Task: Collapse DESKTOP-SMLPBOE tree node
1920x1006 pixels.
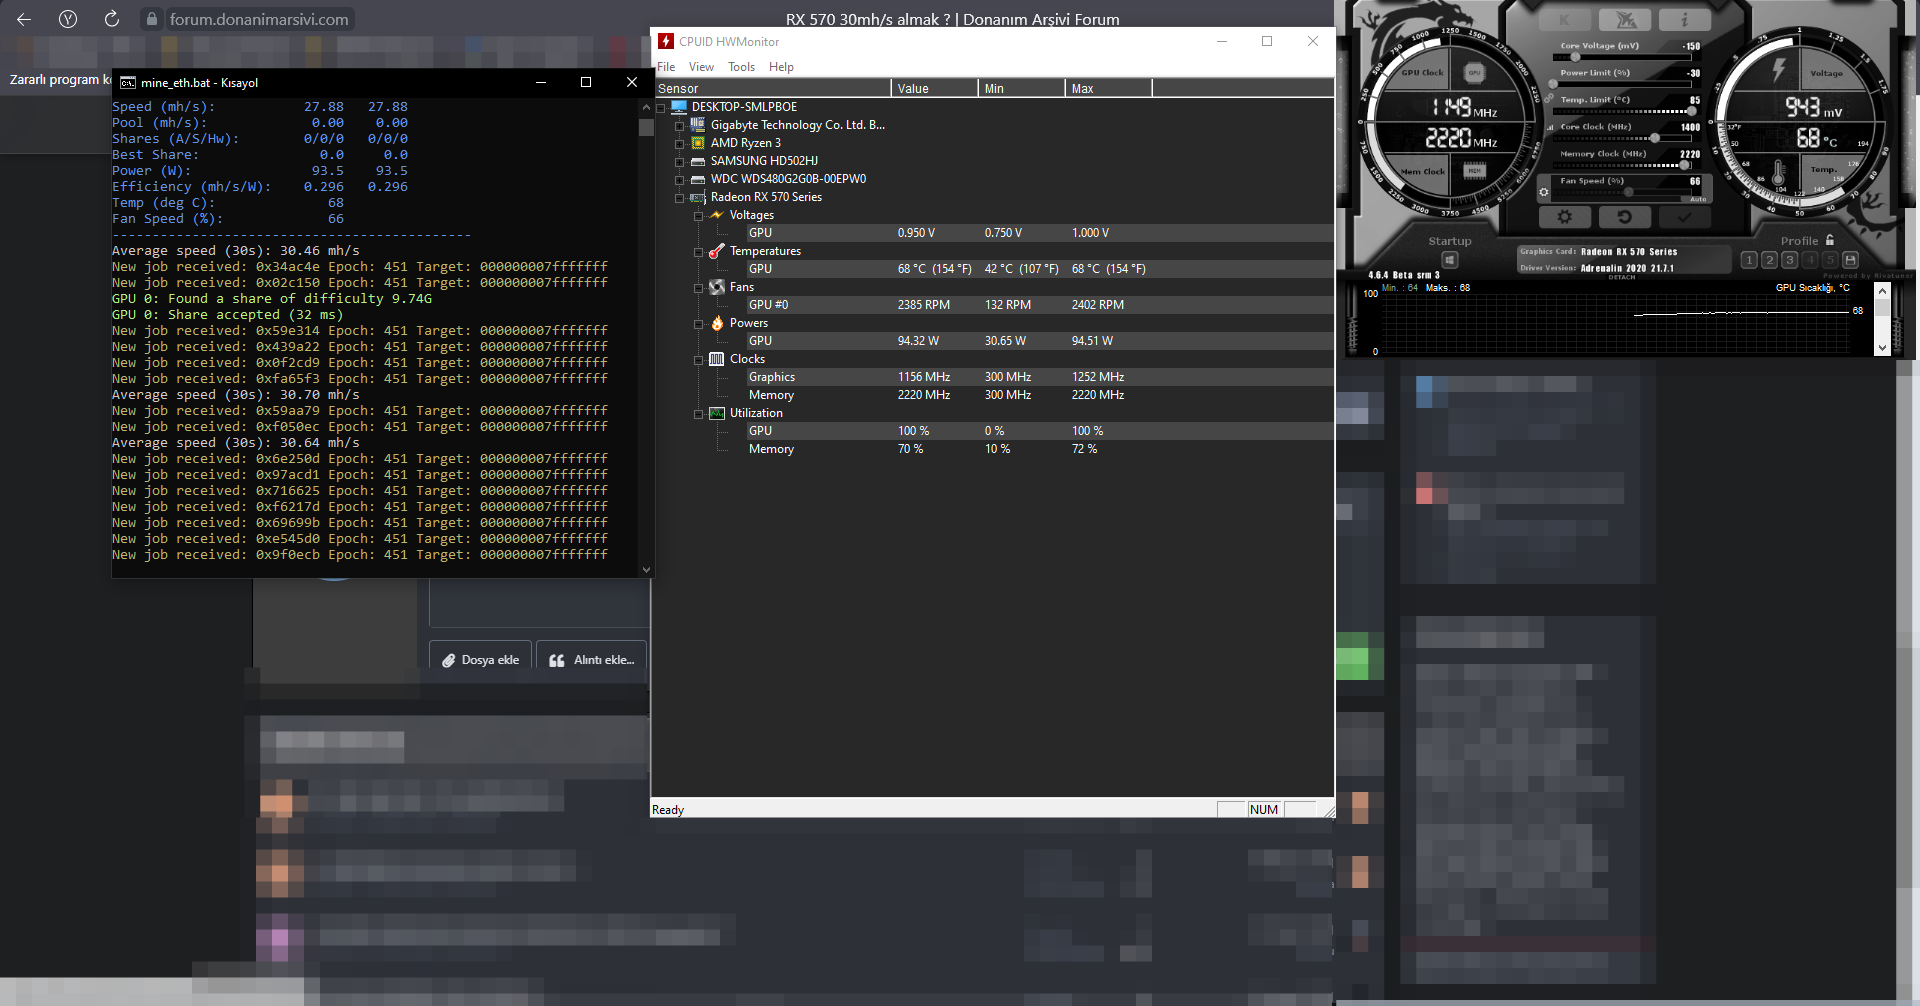Action: (x=660, y=108)
